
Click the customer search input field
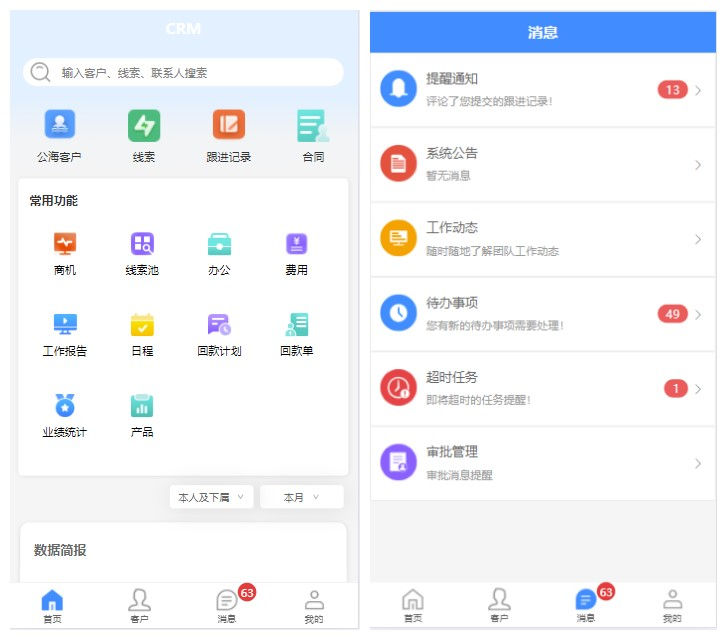183,72
